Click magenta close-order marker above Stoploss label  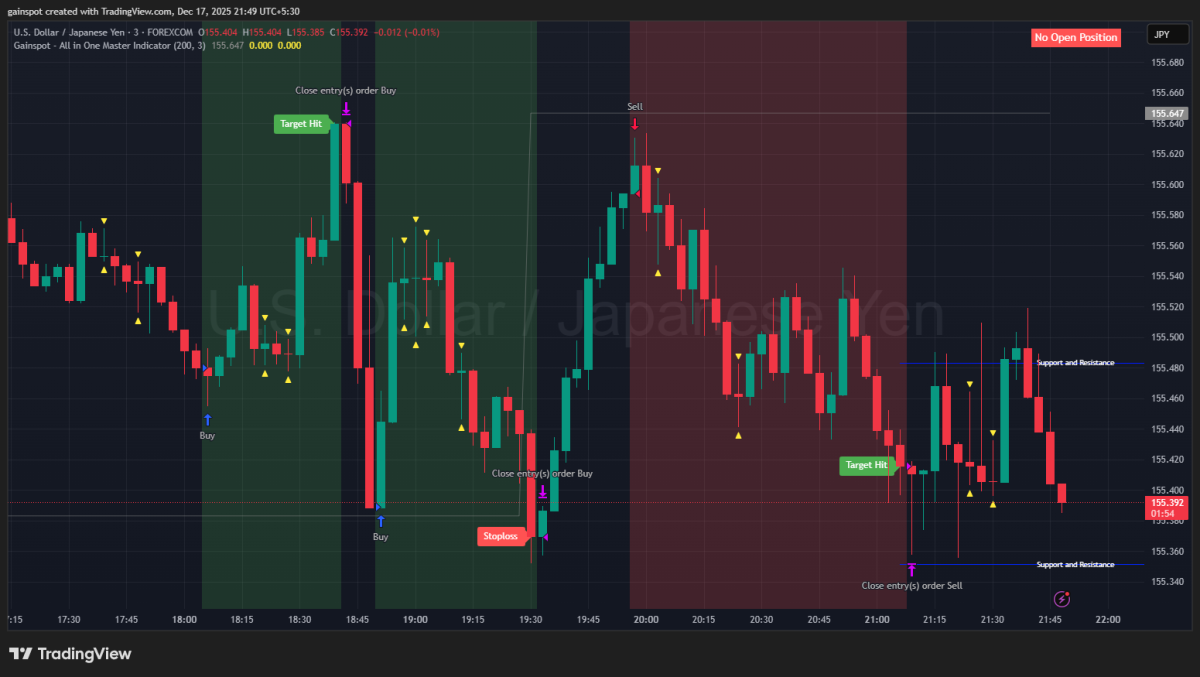tap(542, 492)
